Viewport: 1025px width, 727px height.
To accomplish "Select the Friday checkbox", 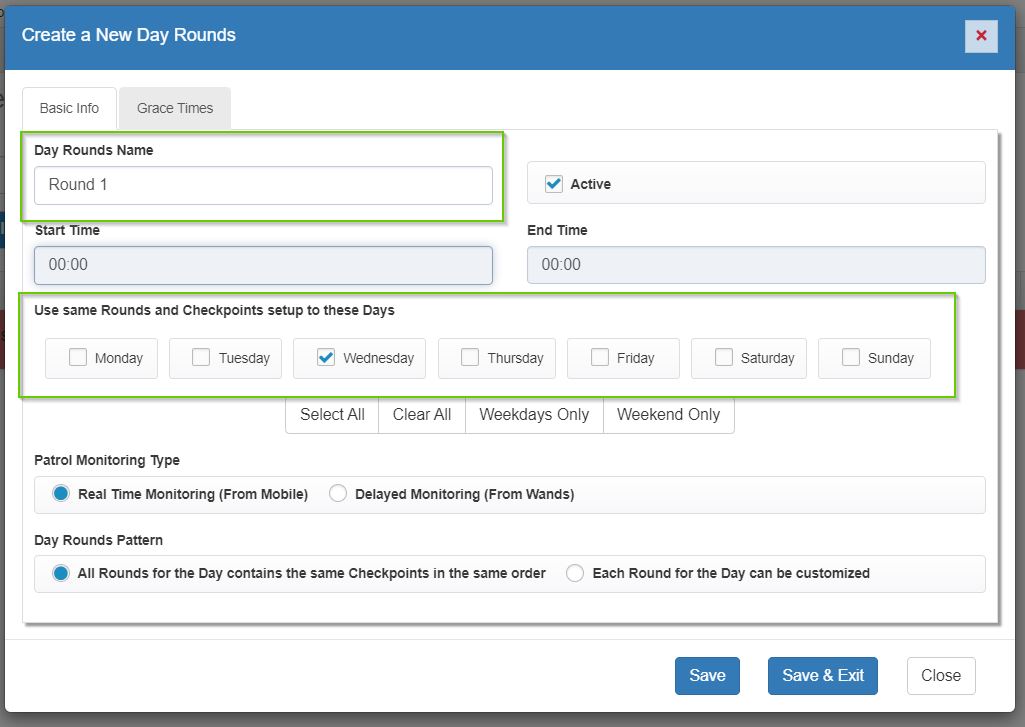I will (x=600, y=358).
